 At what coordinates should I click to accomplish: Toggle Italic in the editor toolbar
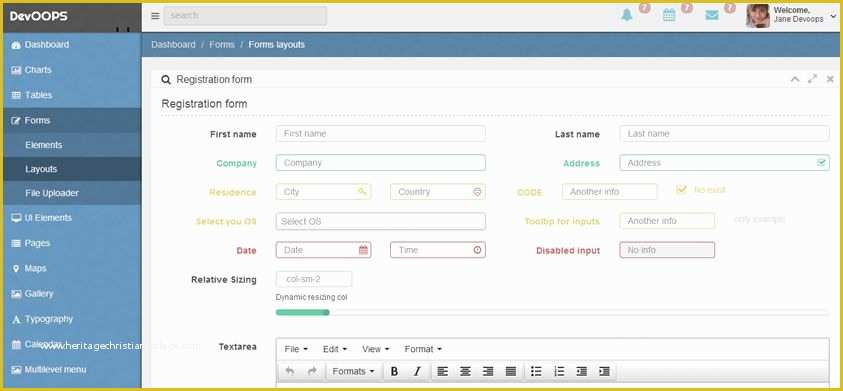(417, 371)
